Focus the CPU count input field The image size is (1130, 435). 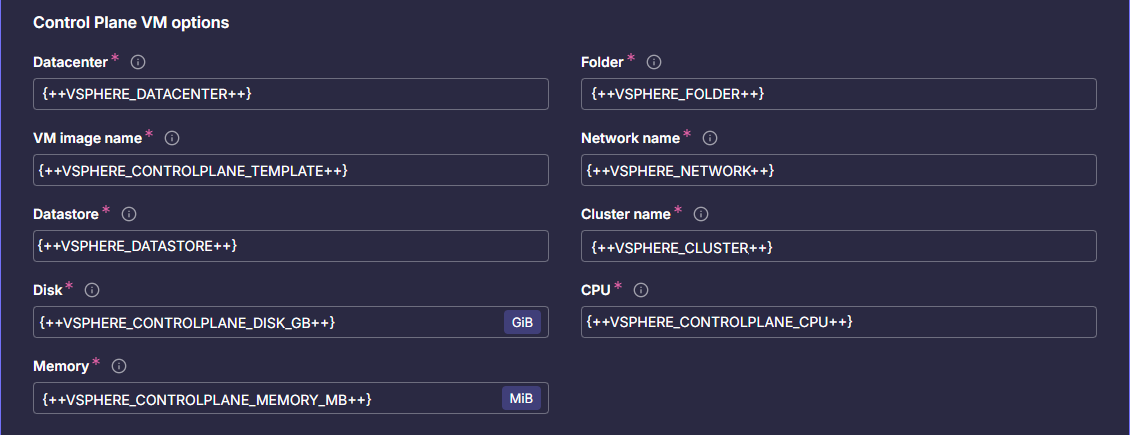838,322
